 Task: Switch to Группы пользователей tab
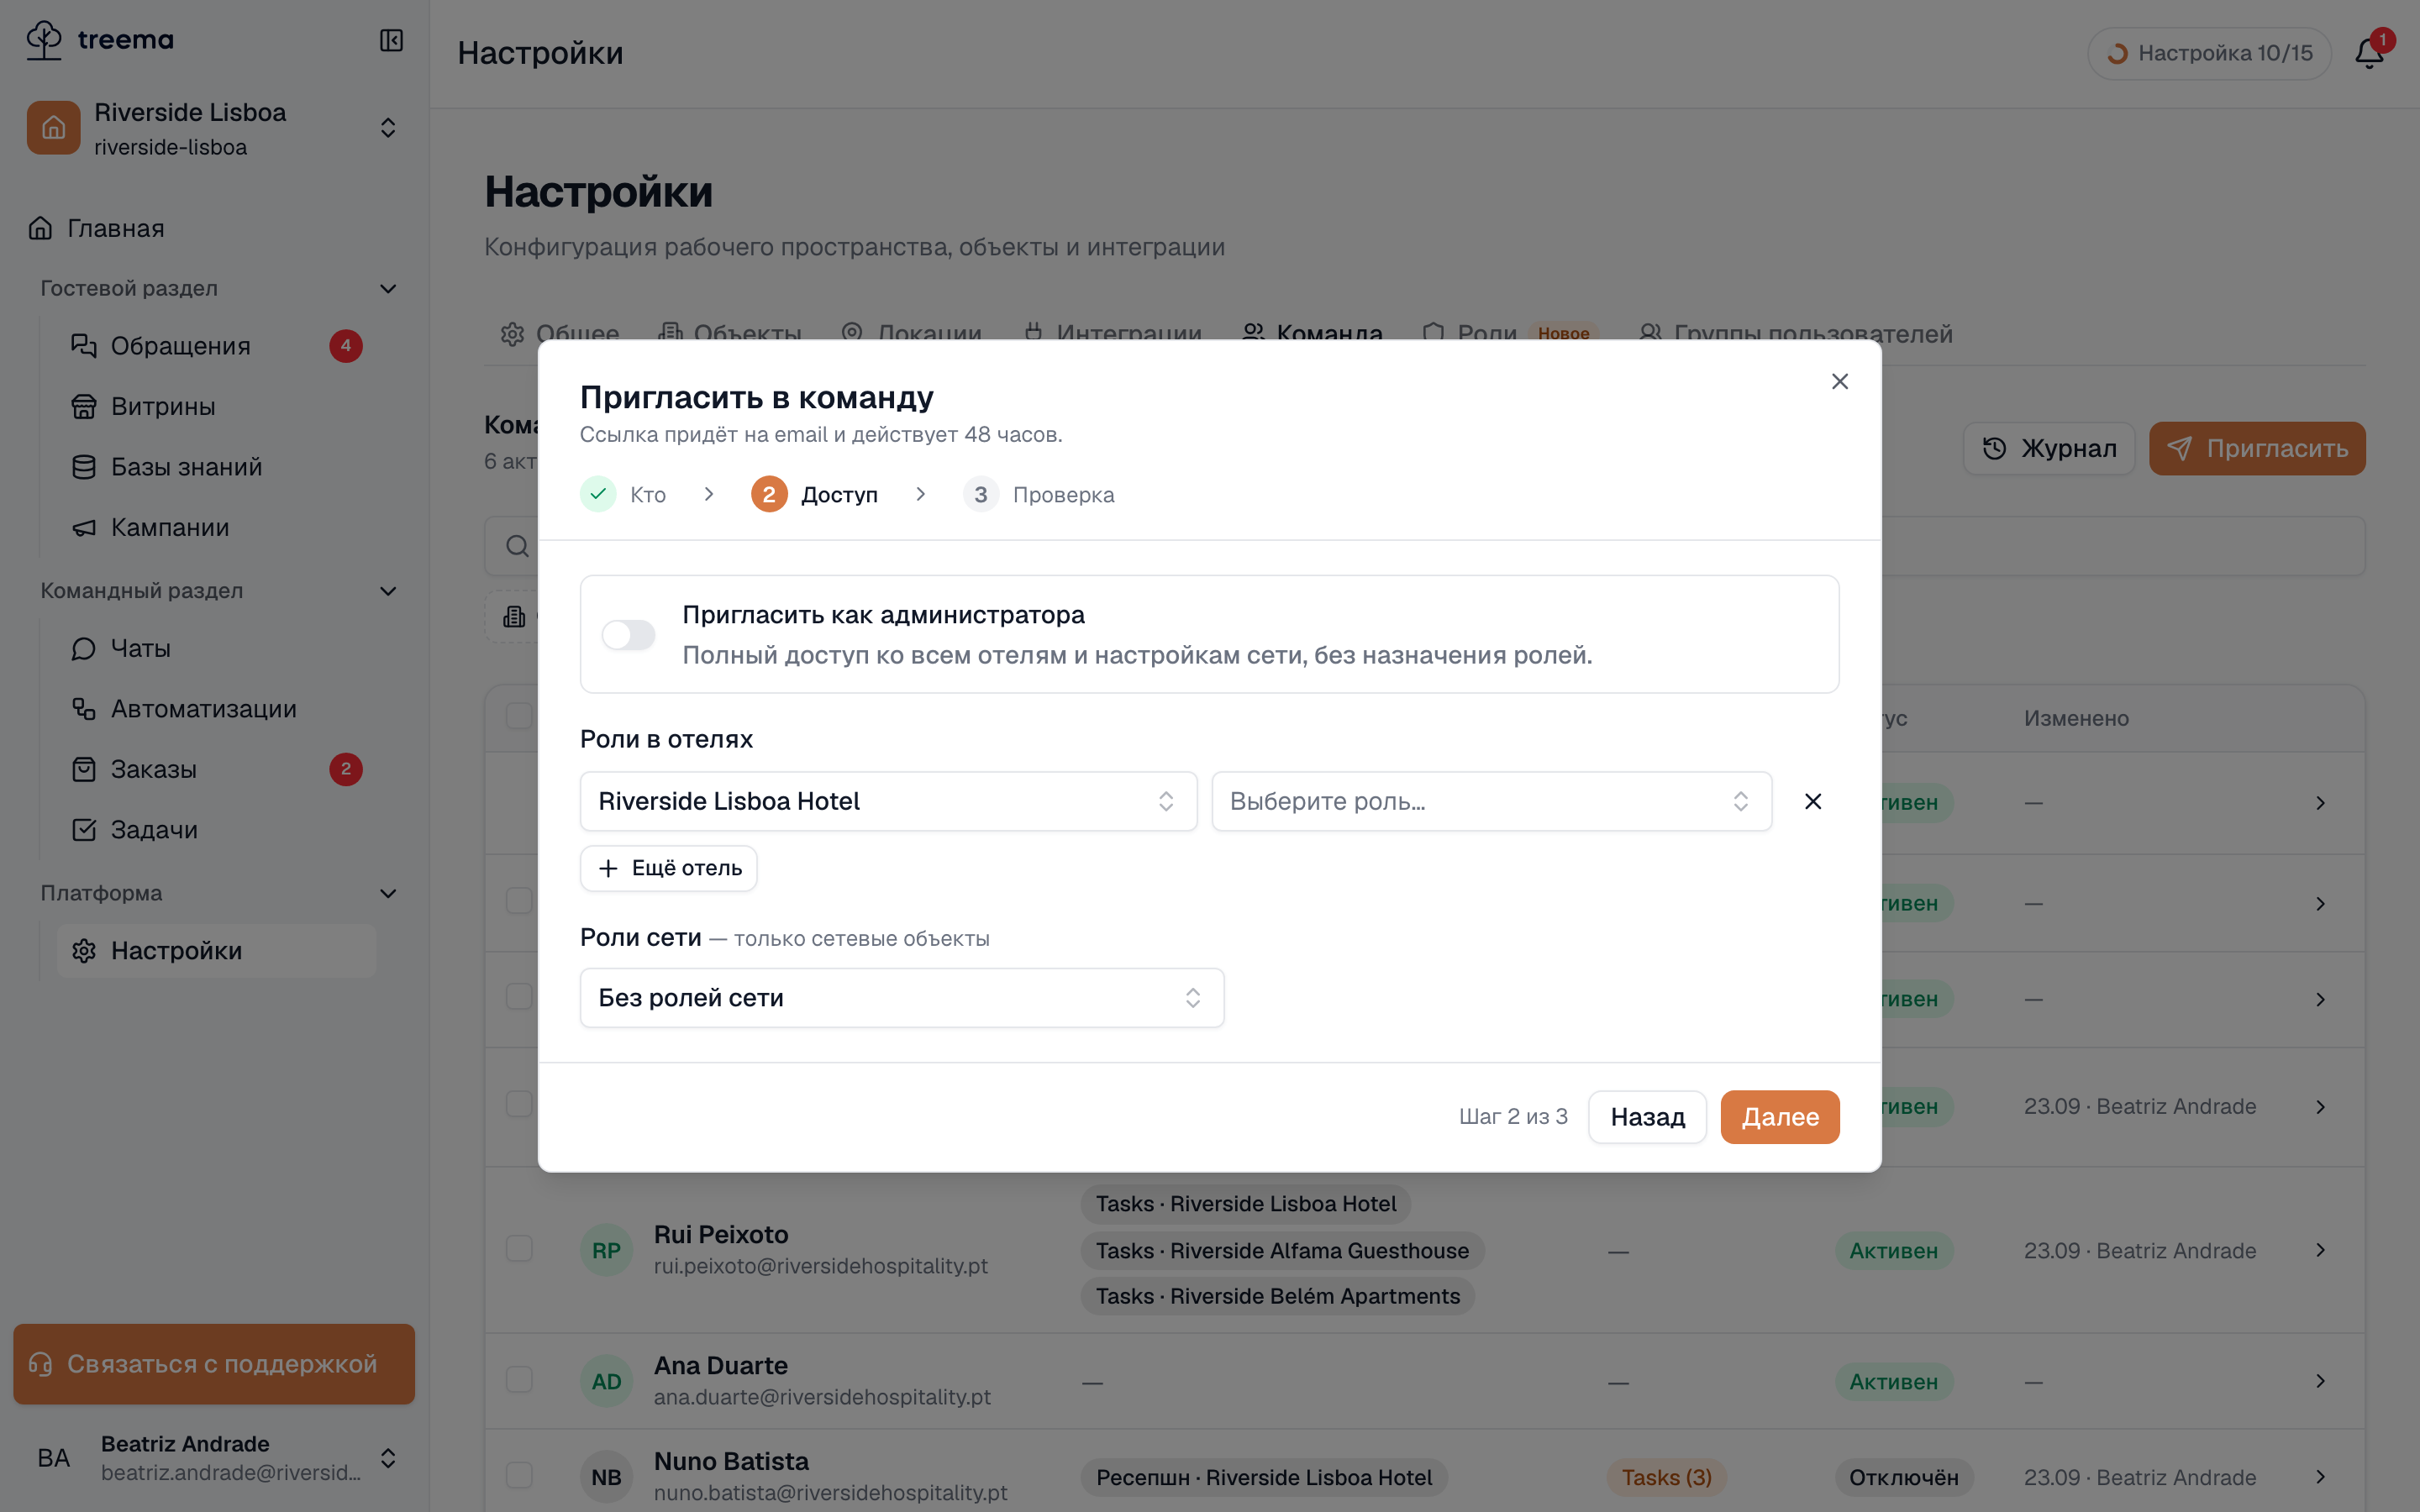[x=1796, y=333]
